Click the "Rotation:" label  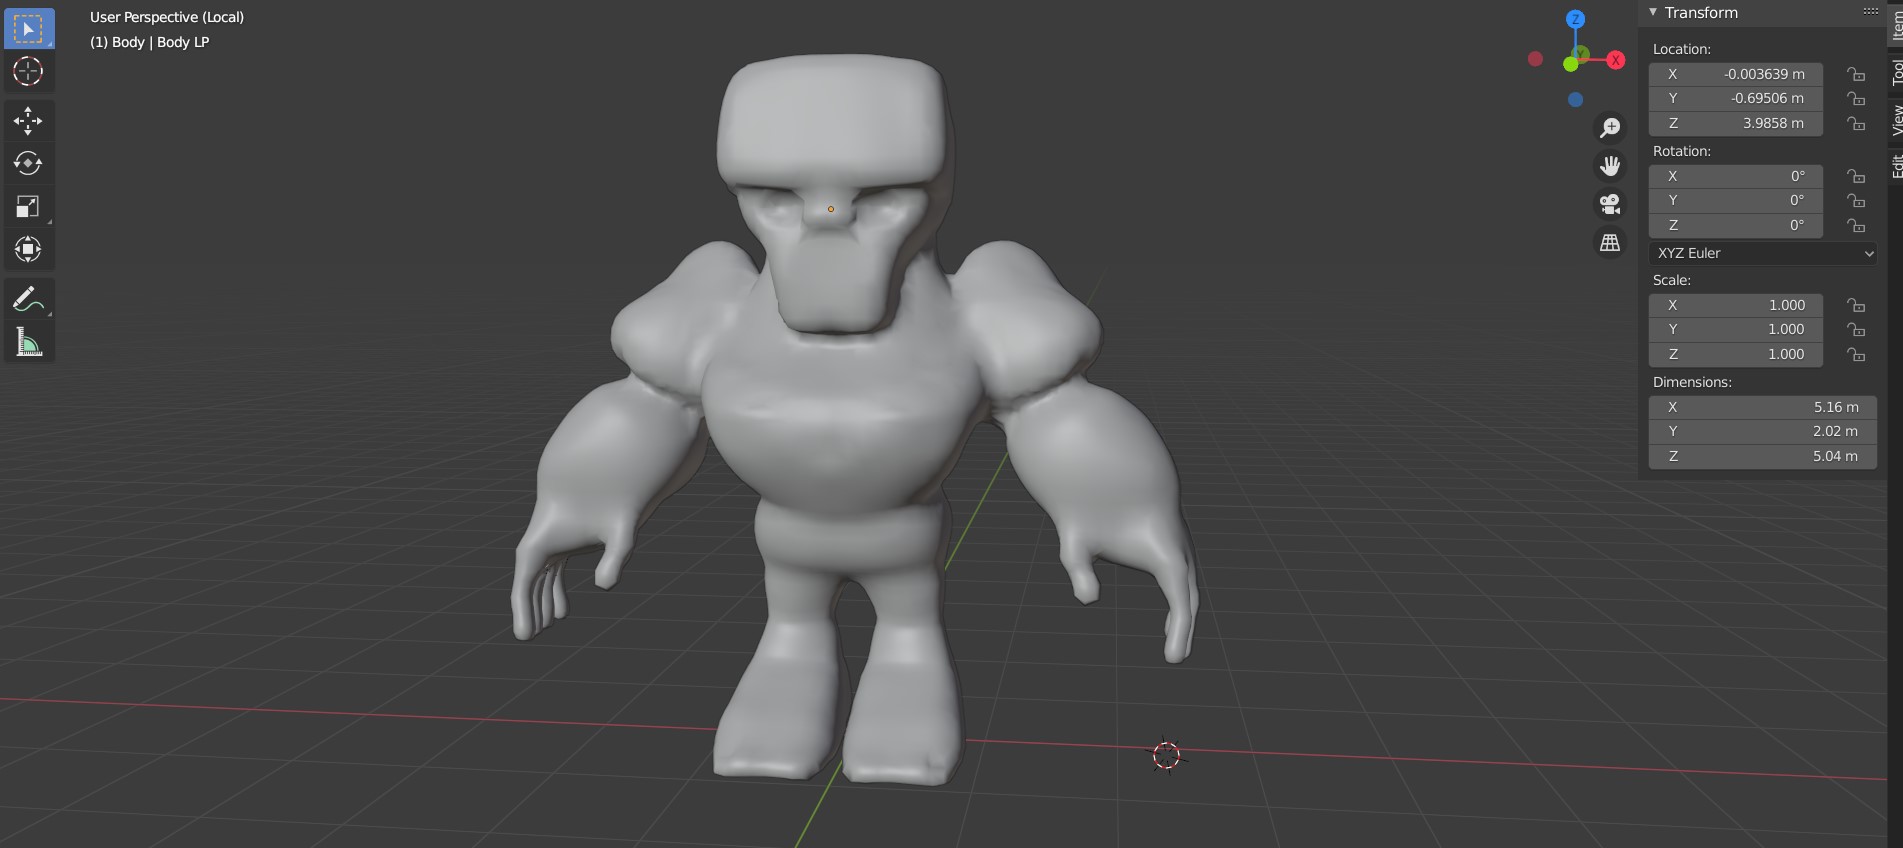point(1682,151)
